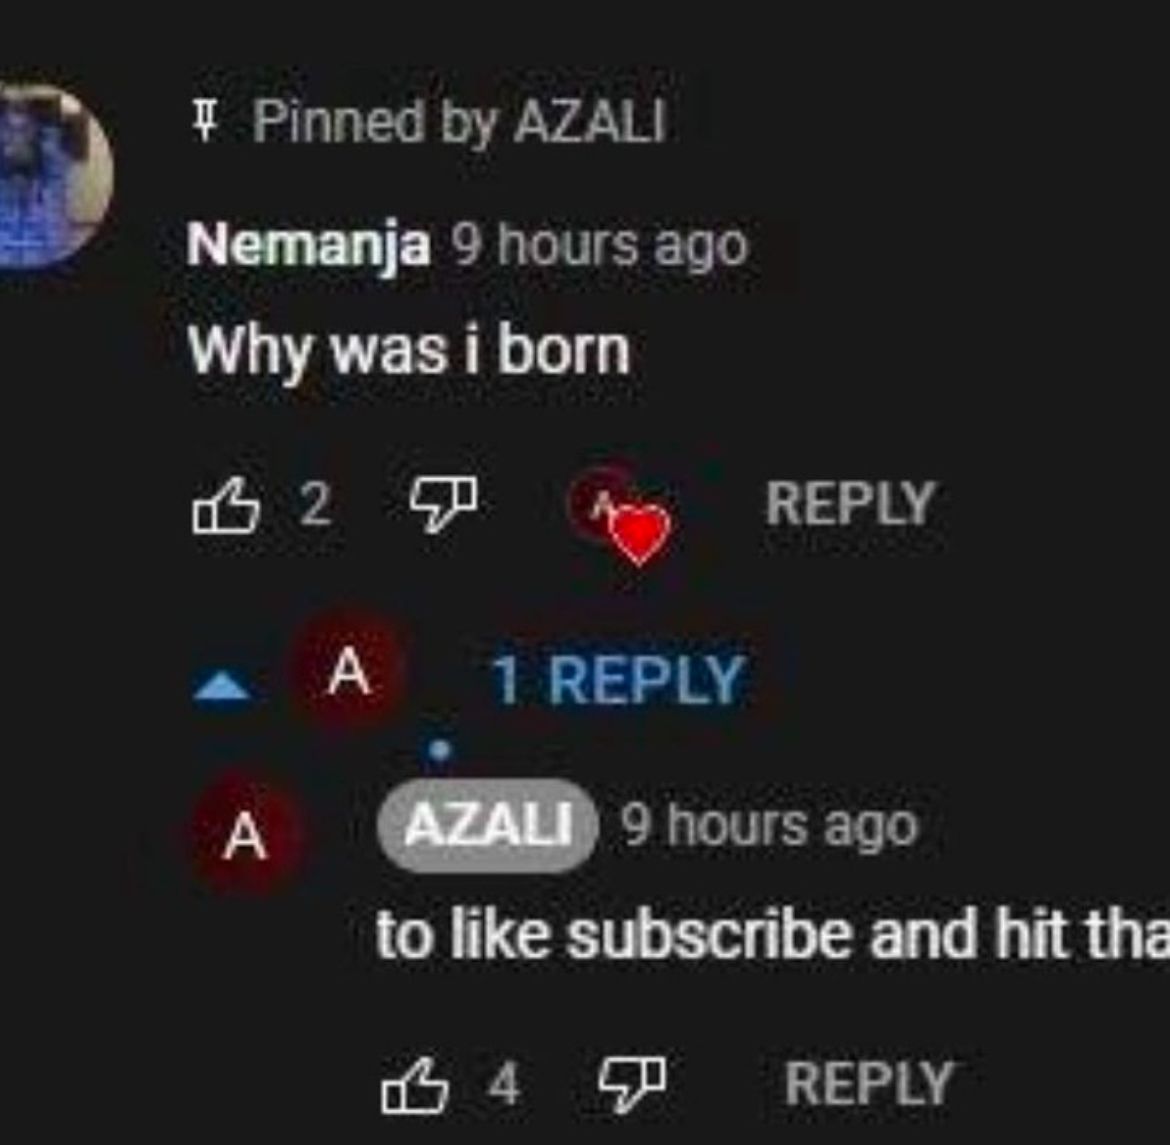
Task: Dislike AZALI's reply comment
Action: coord(631,1083)
